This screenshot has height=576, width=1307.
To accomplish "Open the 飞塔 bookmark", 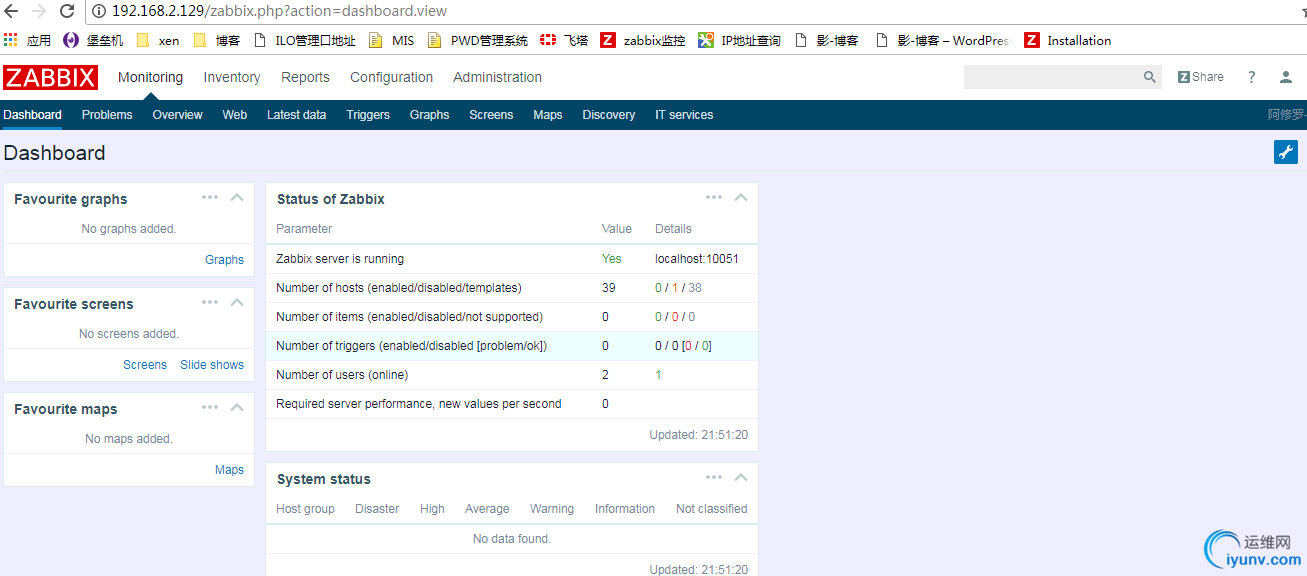I will [564, 40].
